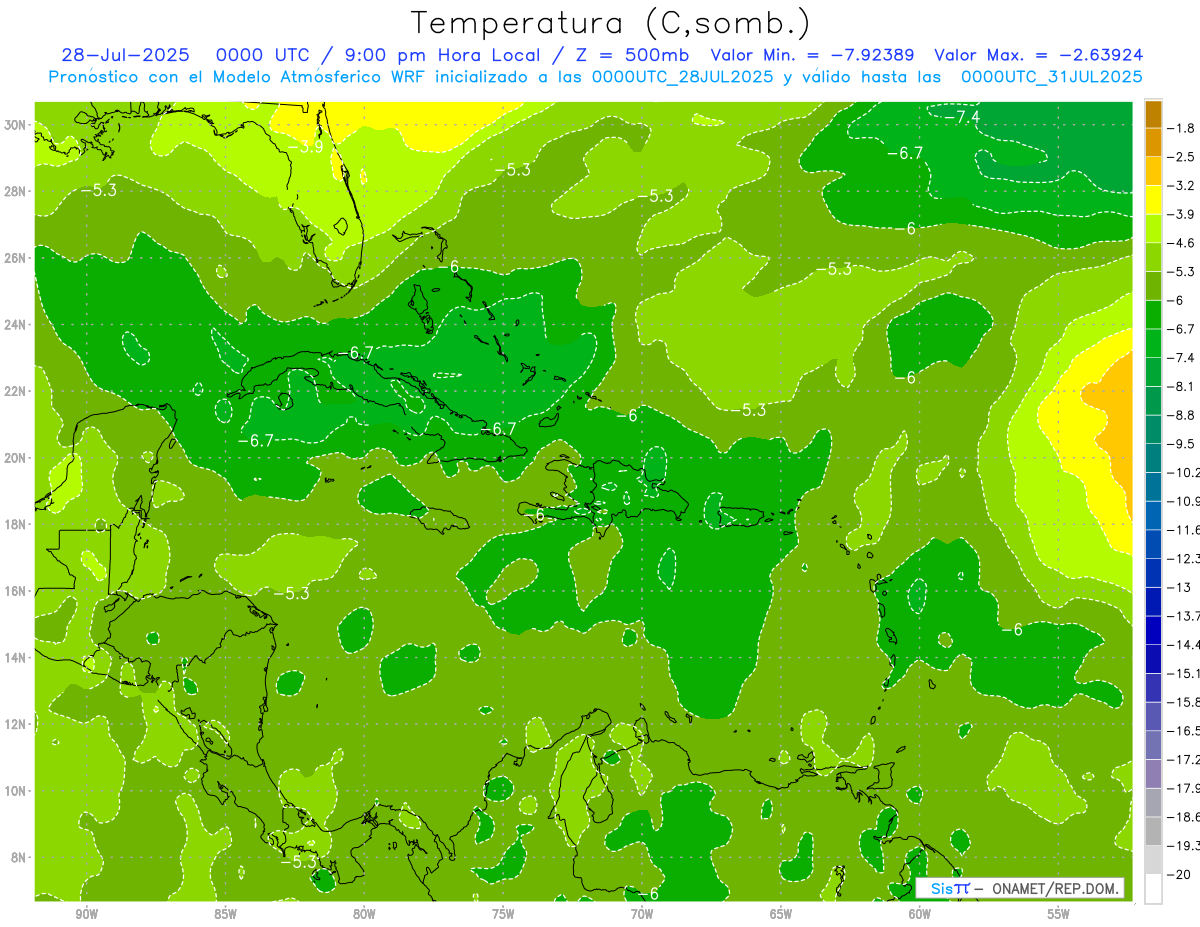Click the colorbar label "-11.6"
The image size is (1200, 927).
click(x=1185, y=529)
